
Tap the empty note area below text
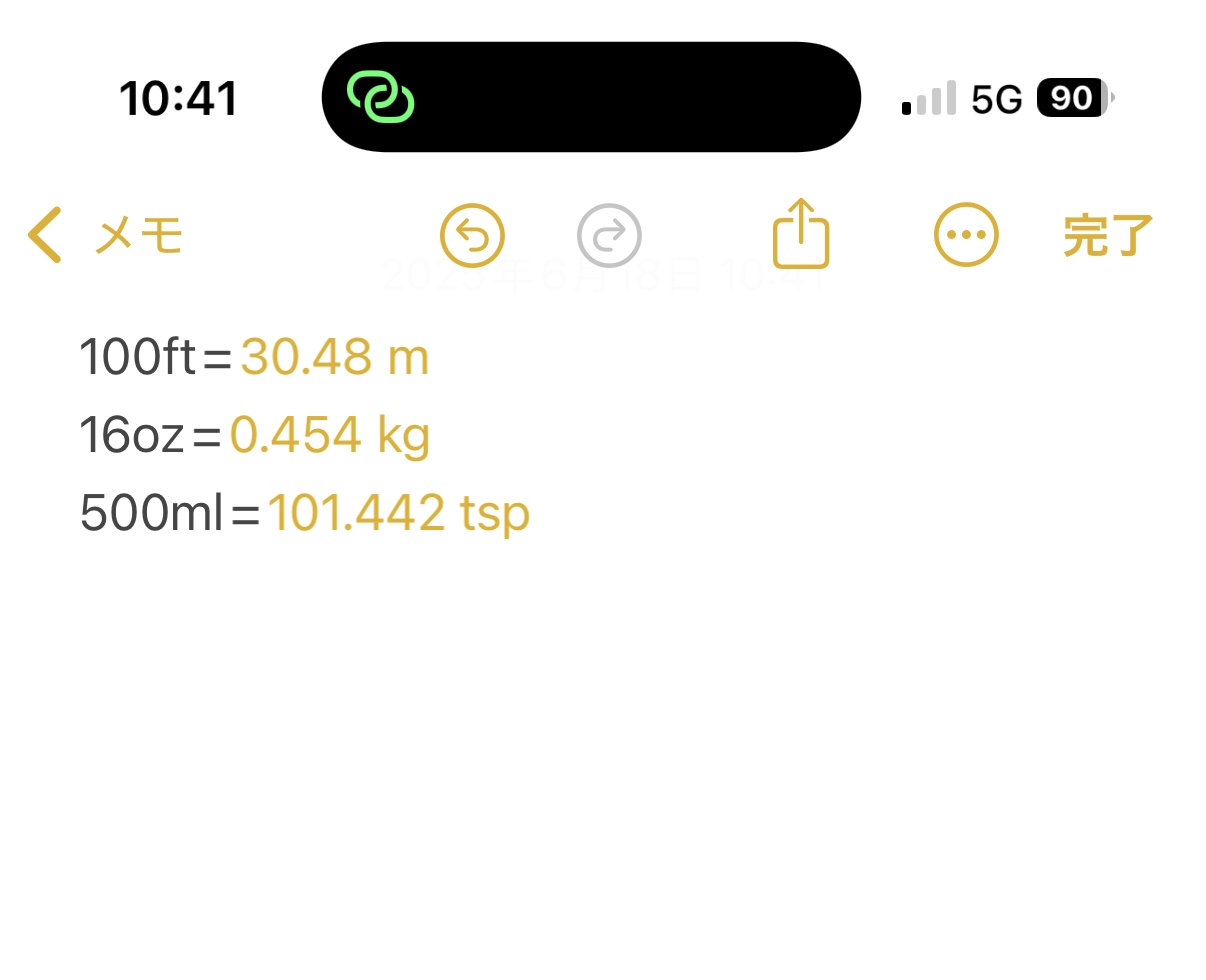pos(603,760)
